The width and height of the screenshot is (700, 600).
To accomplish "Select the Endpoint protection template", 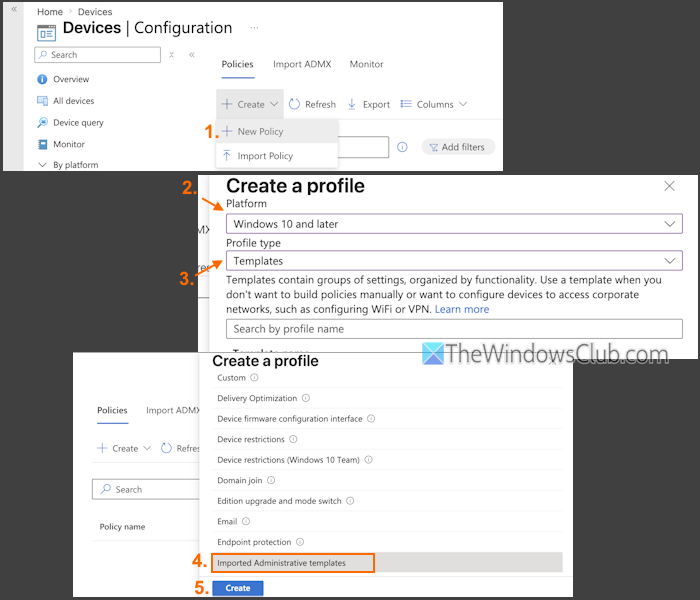I will pyautogui.click(x=254, y=542).
